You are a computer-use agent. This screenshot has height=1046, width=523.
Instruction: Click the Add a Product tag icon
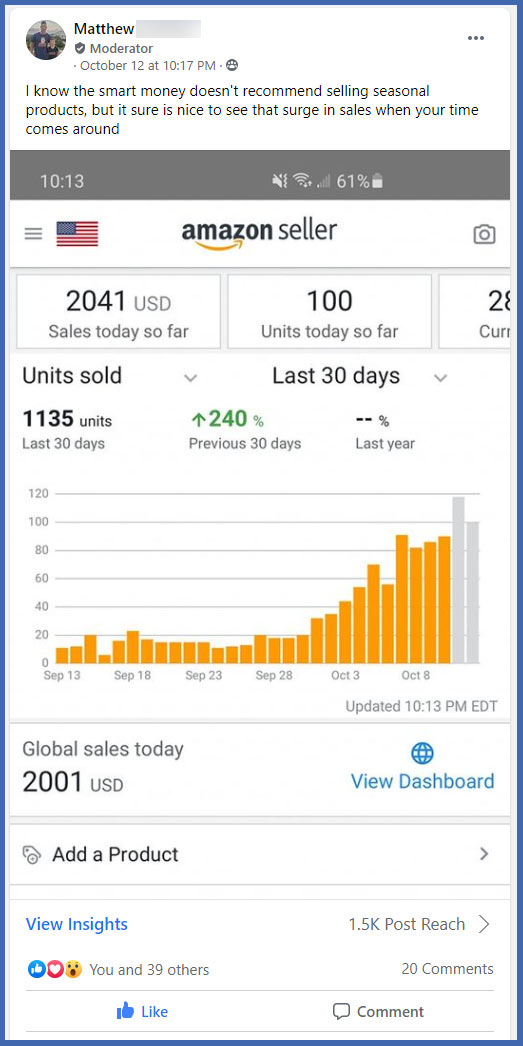click(32, 855)
